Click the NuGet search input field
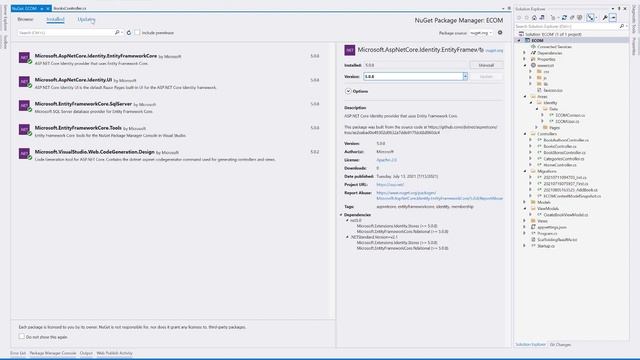Screen dimensions: 640x360 65,33
